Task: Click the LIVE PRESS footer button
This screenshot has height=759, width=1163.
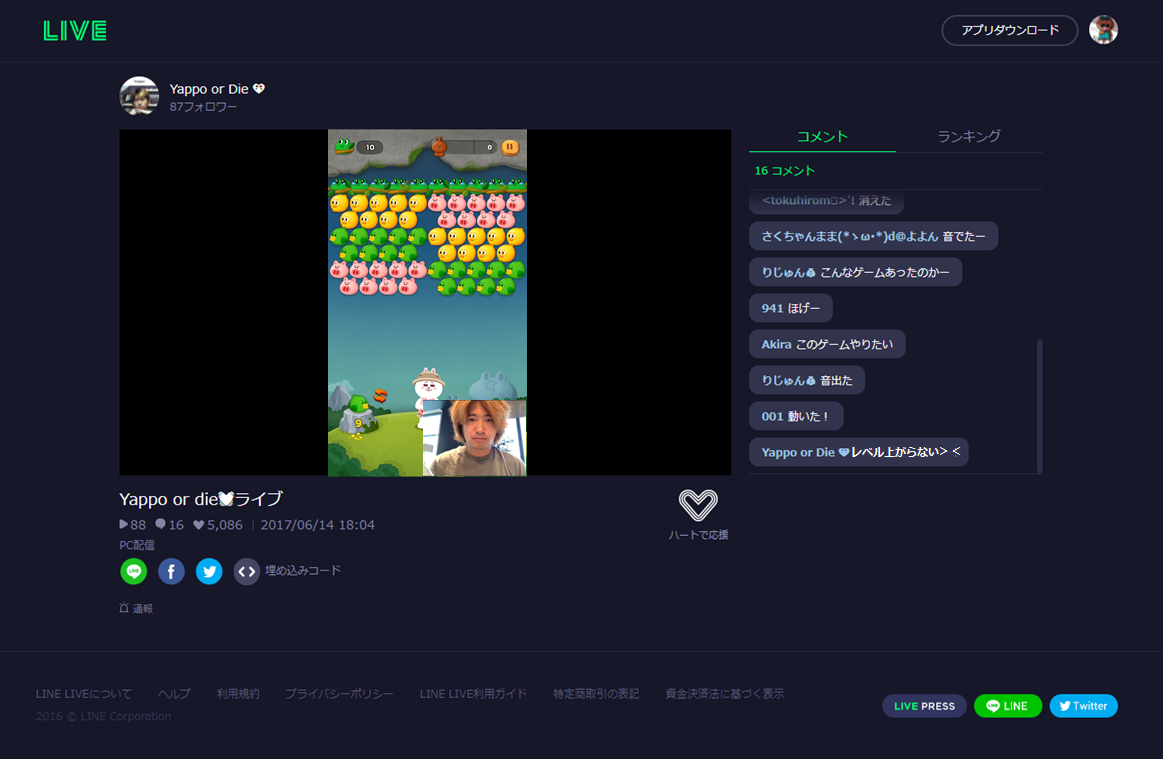Action: (x=924, y=706)
